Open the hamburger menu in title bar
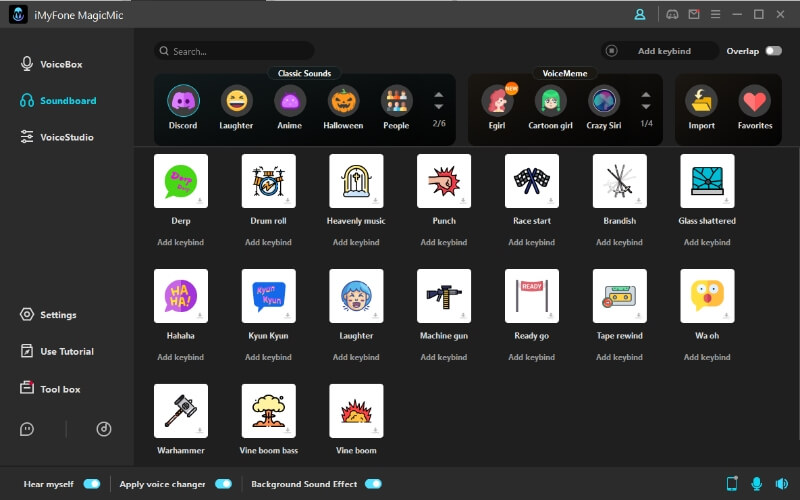This screenshot has height=500, width=800. pos(715,14)
